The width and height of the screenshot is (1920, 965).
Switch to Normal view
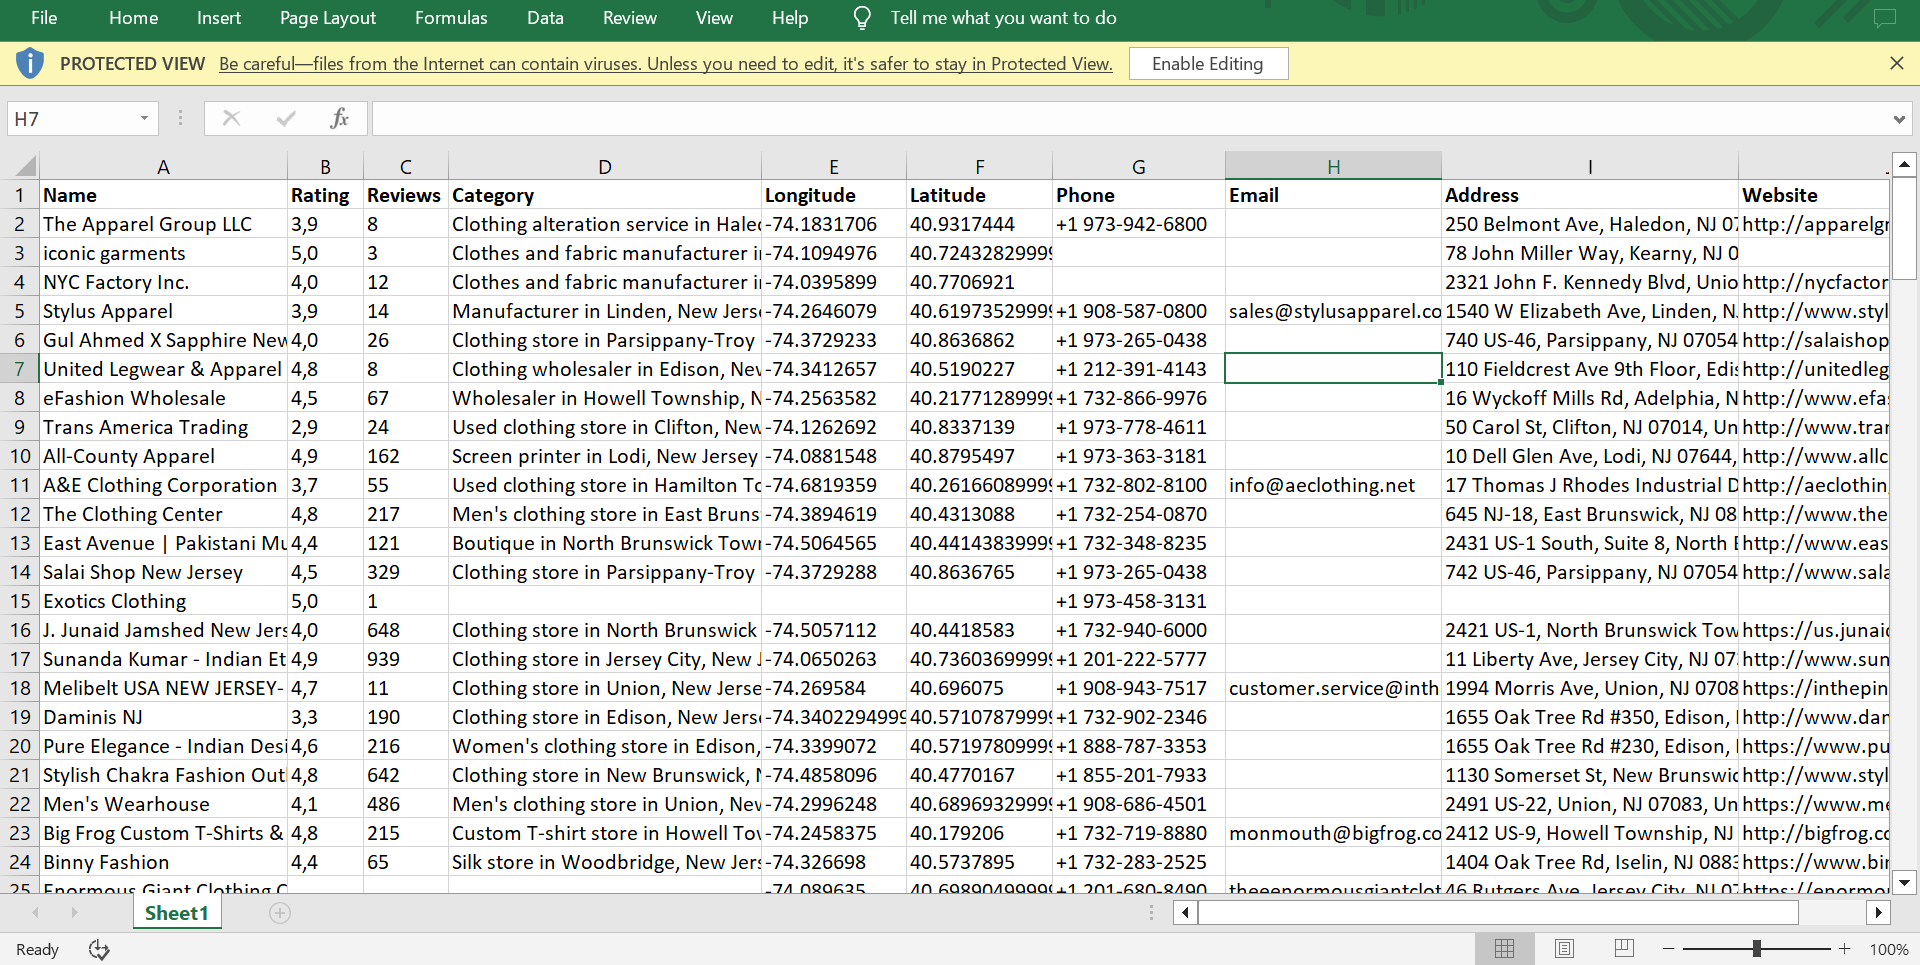pos(1504,949)
